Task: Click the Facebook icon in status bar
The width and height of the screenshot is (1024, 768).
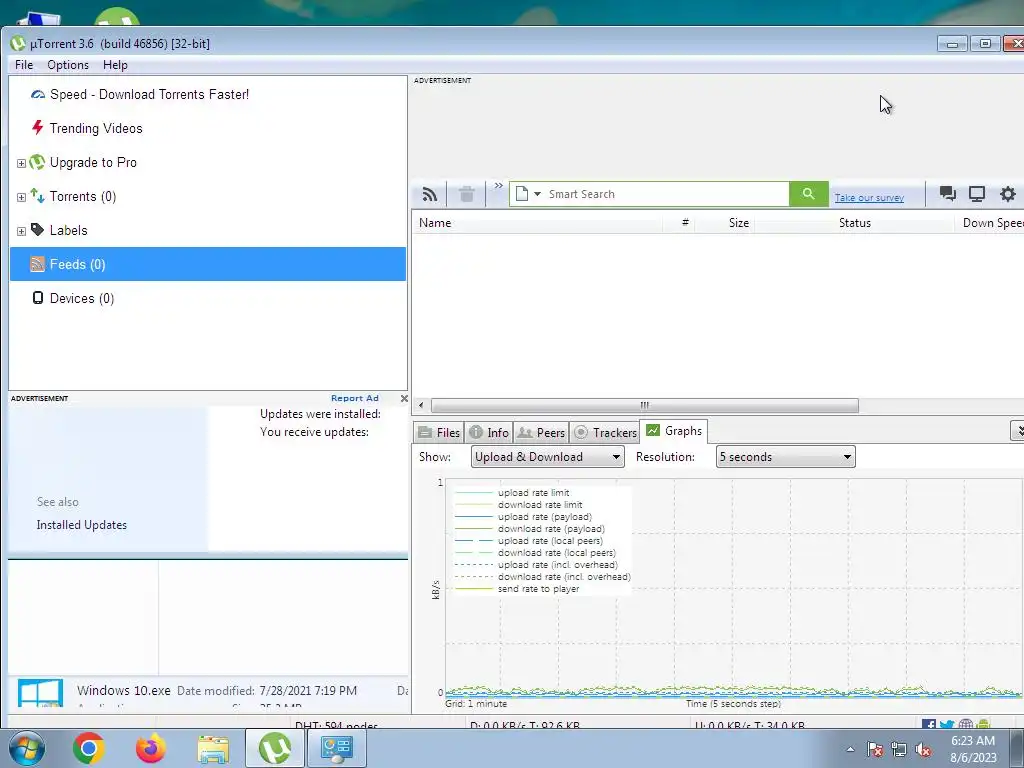Action: (929, 724)
